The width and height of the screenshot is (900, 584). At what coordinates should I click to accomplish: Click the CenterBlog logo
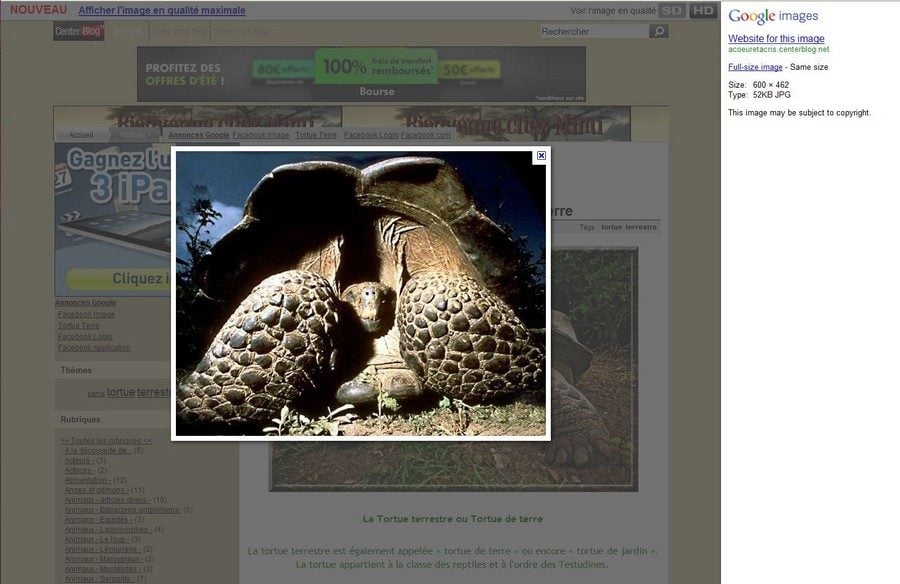[79, 32]
